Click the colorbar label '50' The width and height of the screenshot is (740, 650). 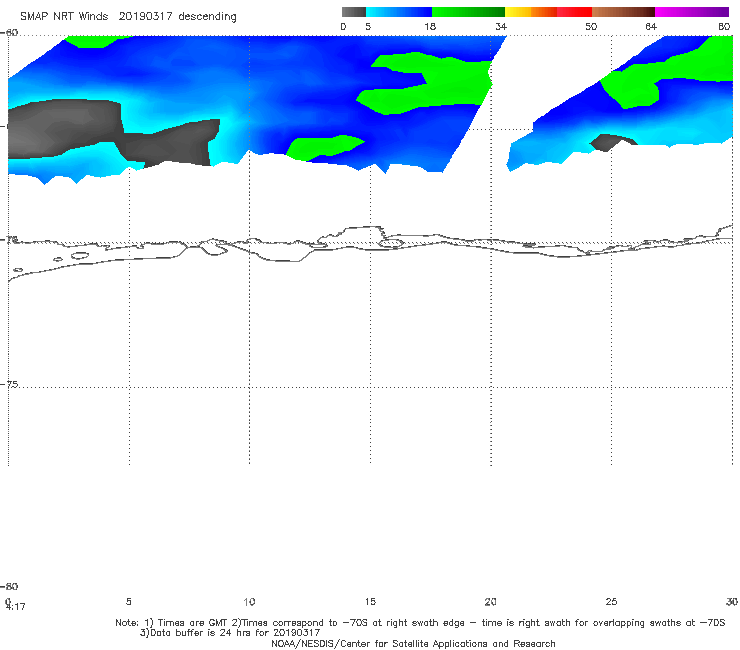591,26
